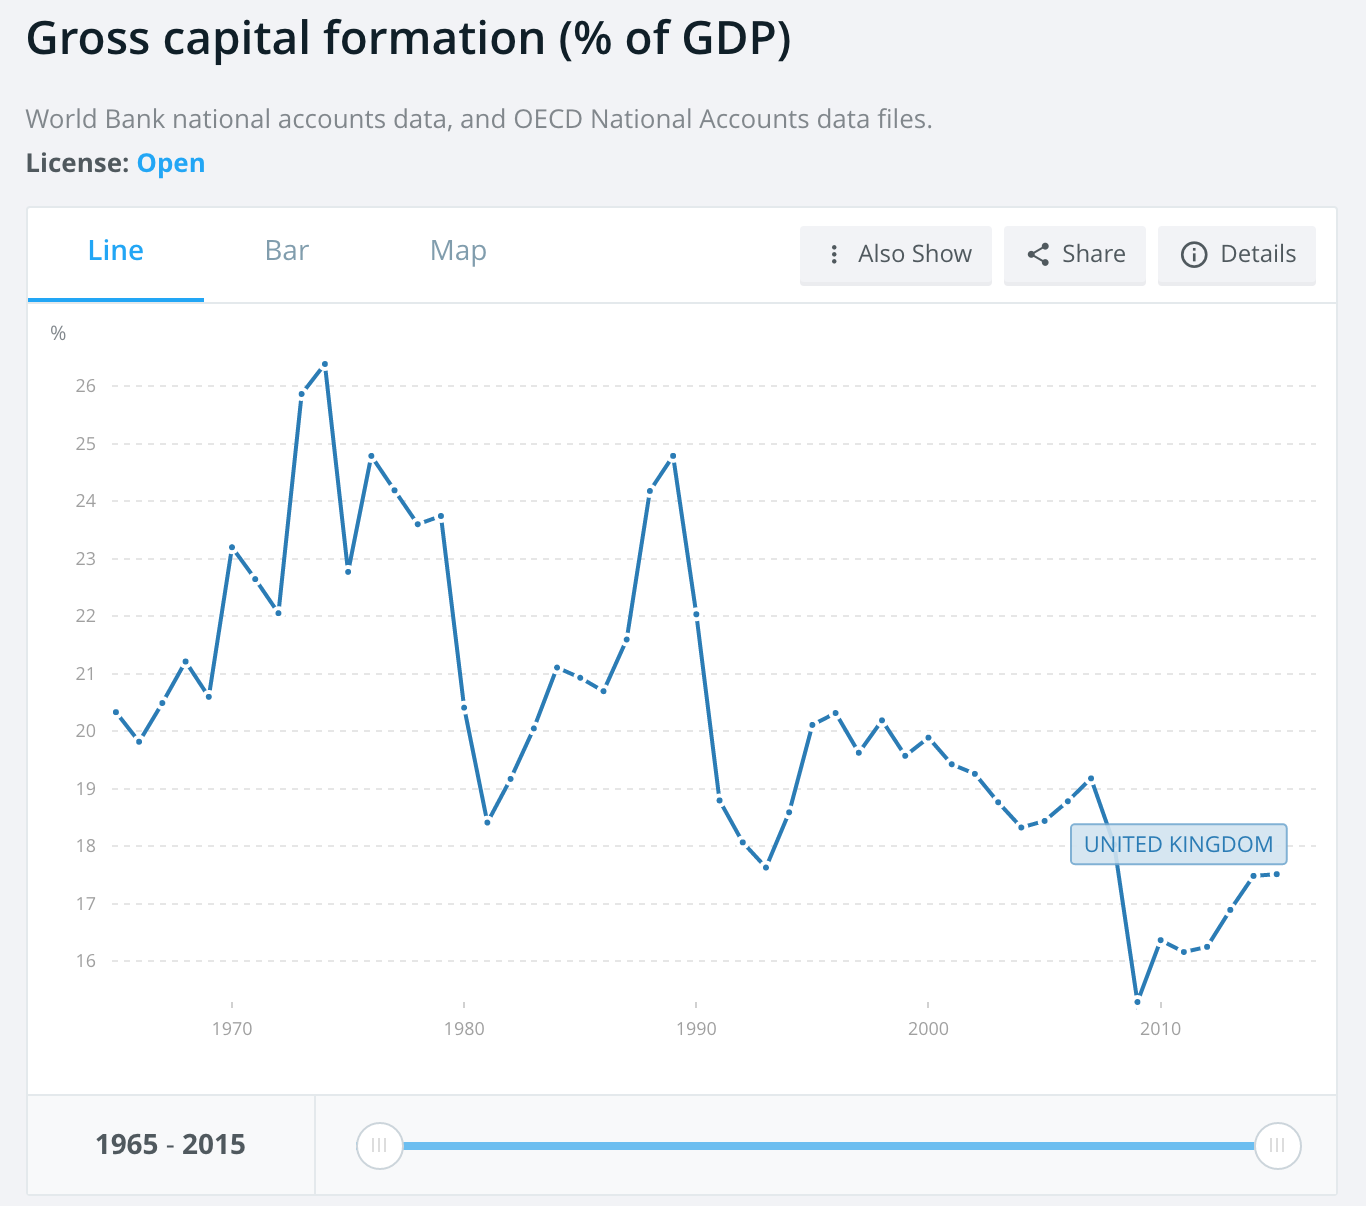Click the middle of the year range track

tap(828, 1146)
